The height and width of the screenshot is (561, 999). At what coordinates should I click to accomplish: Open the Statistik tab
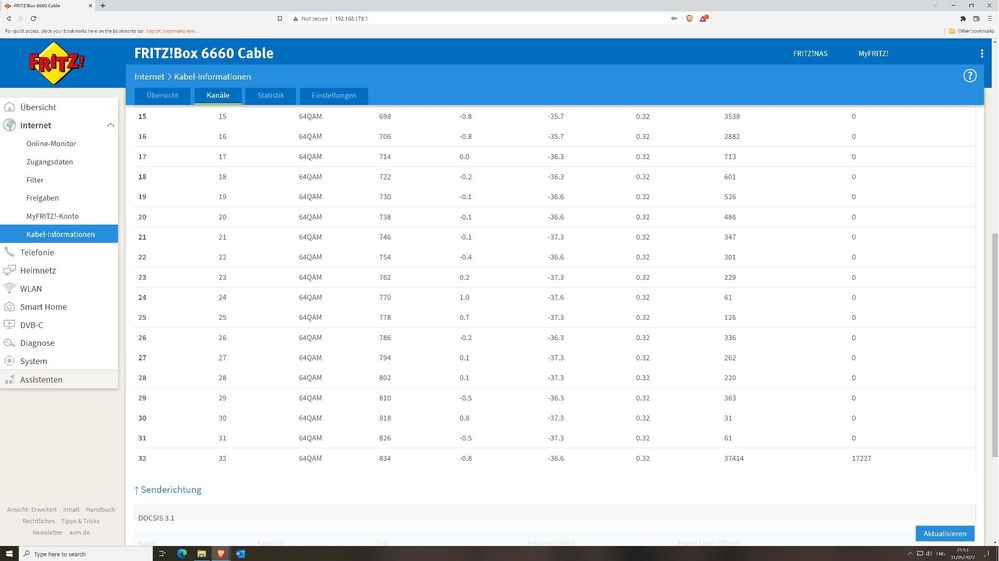coord(270,96)
